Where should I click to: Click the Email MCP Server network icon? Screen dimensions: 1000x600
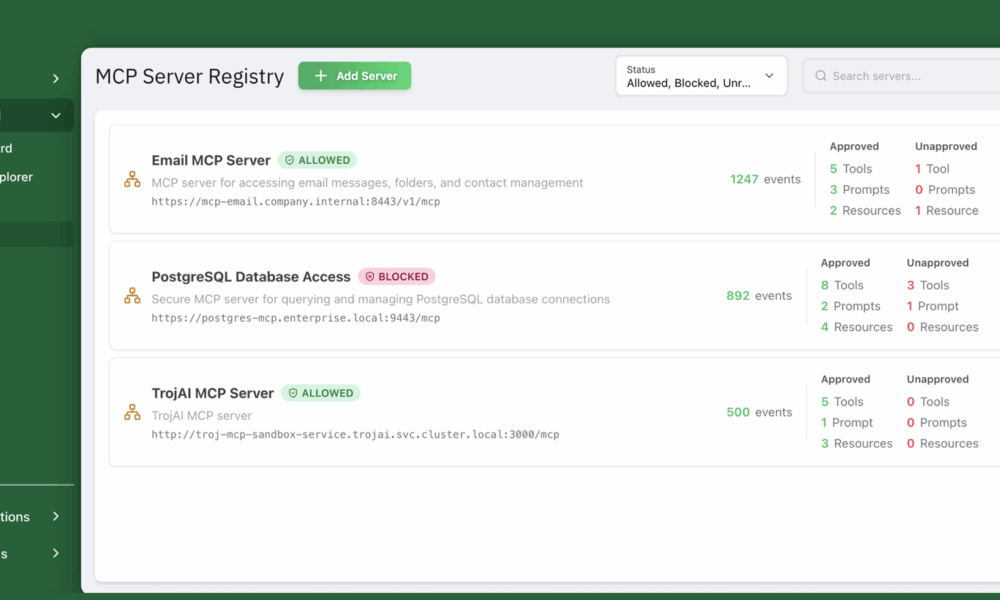(132, 180)
